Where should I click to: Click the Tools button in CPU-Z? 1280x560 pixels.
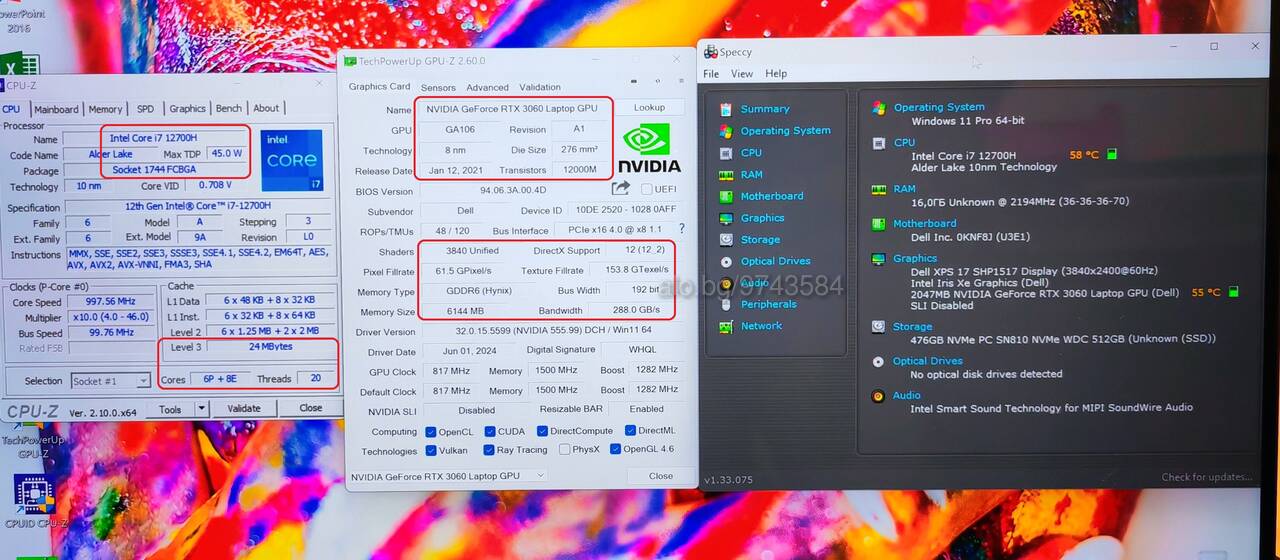[x=170, y=409]
